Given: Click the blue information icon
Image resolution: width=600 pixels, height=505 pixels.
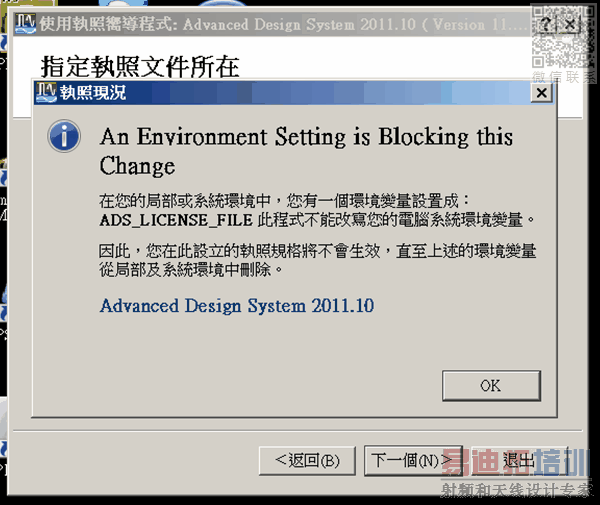Looking at the screenshot, I should click(x=65, y=136).
